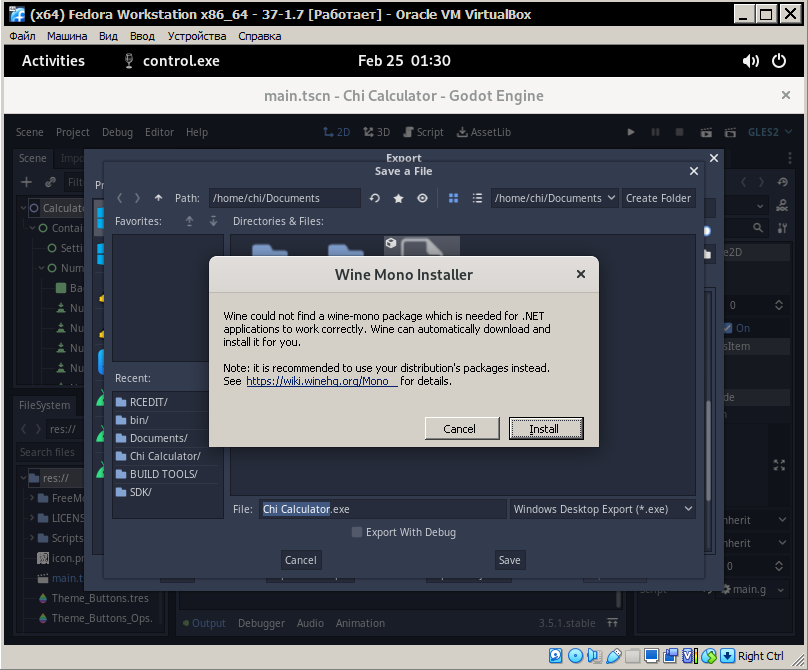Move favorite up arrow
The height and width of the screenshot is (670, 808).
pyautogui.click(x=190, y=221)
